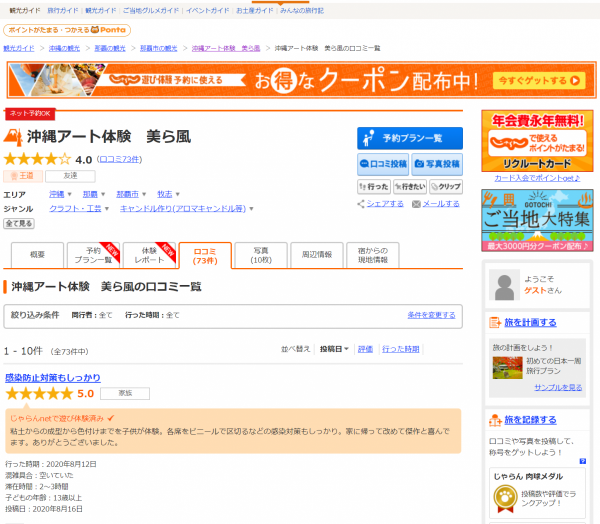Expand the キャンドル作り genre dropdown arrow

pyautogui.click(x=251, y=209)
